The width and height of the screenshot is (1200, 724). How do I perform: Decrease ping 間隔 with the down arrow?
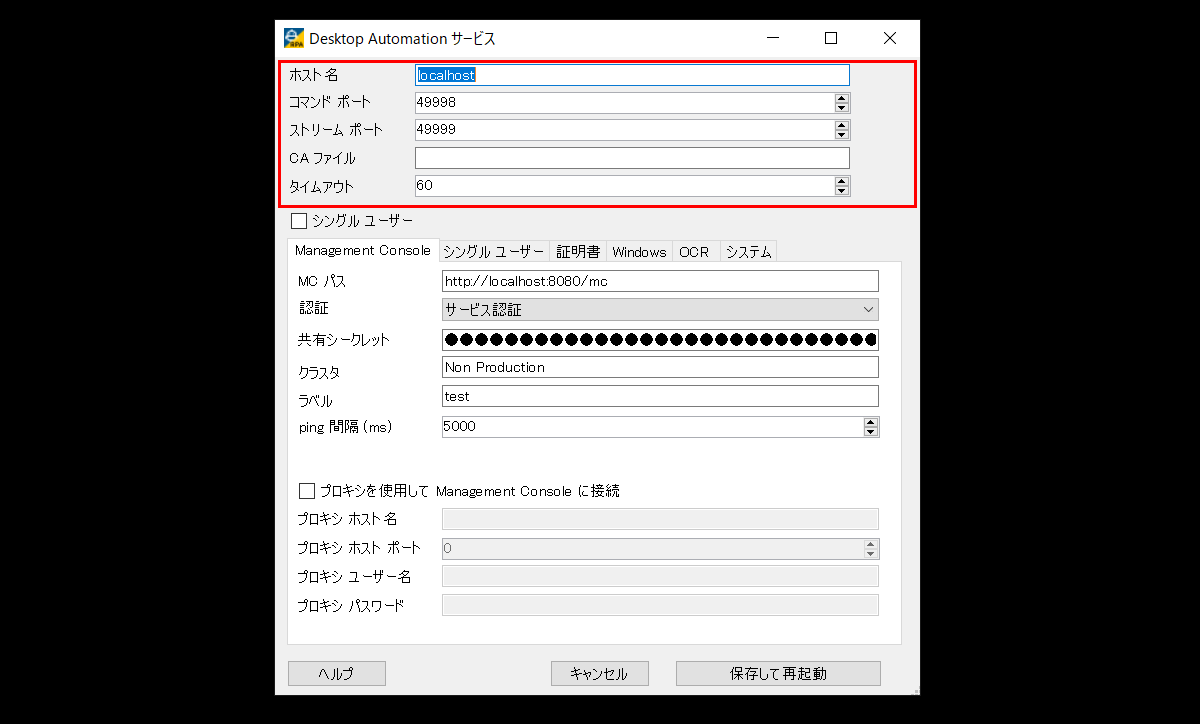tap(871, 432)
